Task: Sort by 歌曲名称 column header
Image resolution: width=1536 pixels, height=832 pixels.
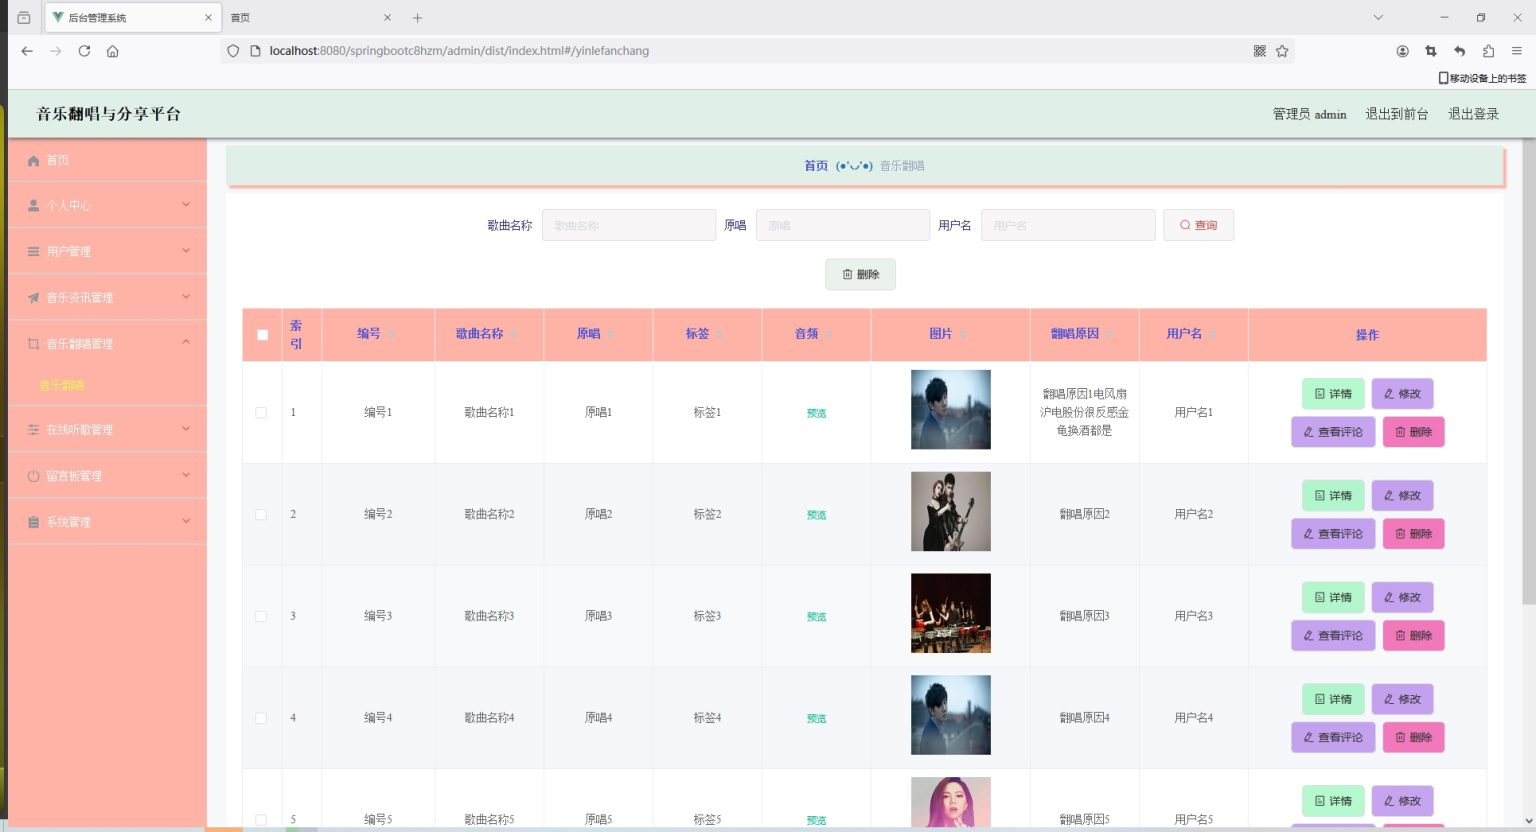Action: [x=488, y=334]
